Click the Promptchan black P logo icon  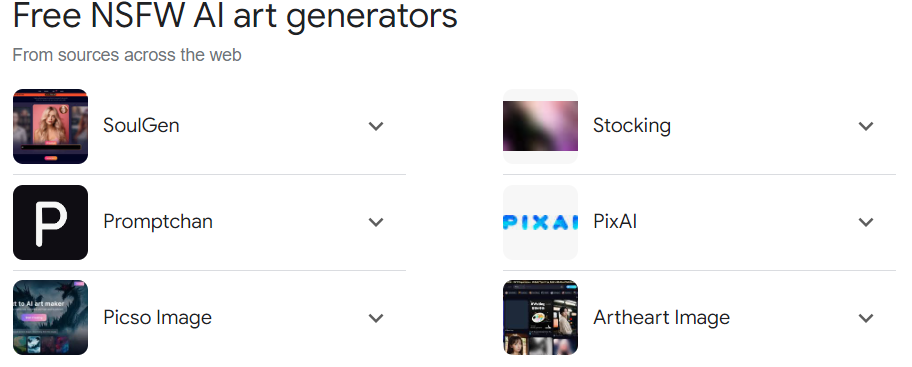(x=51, y=222)
